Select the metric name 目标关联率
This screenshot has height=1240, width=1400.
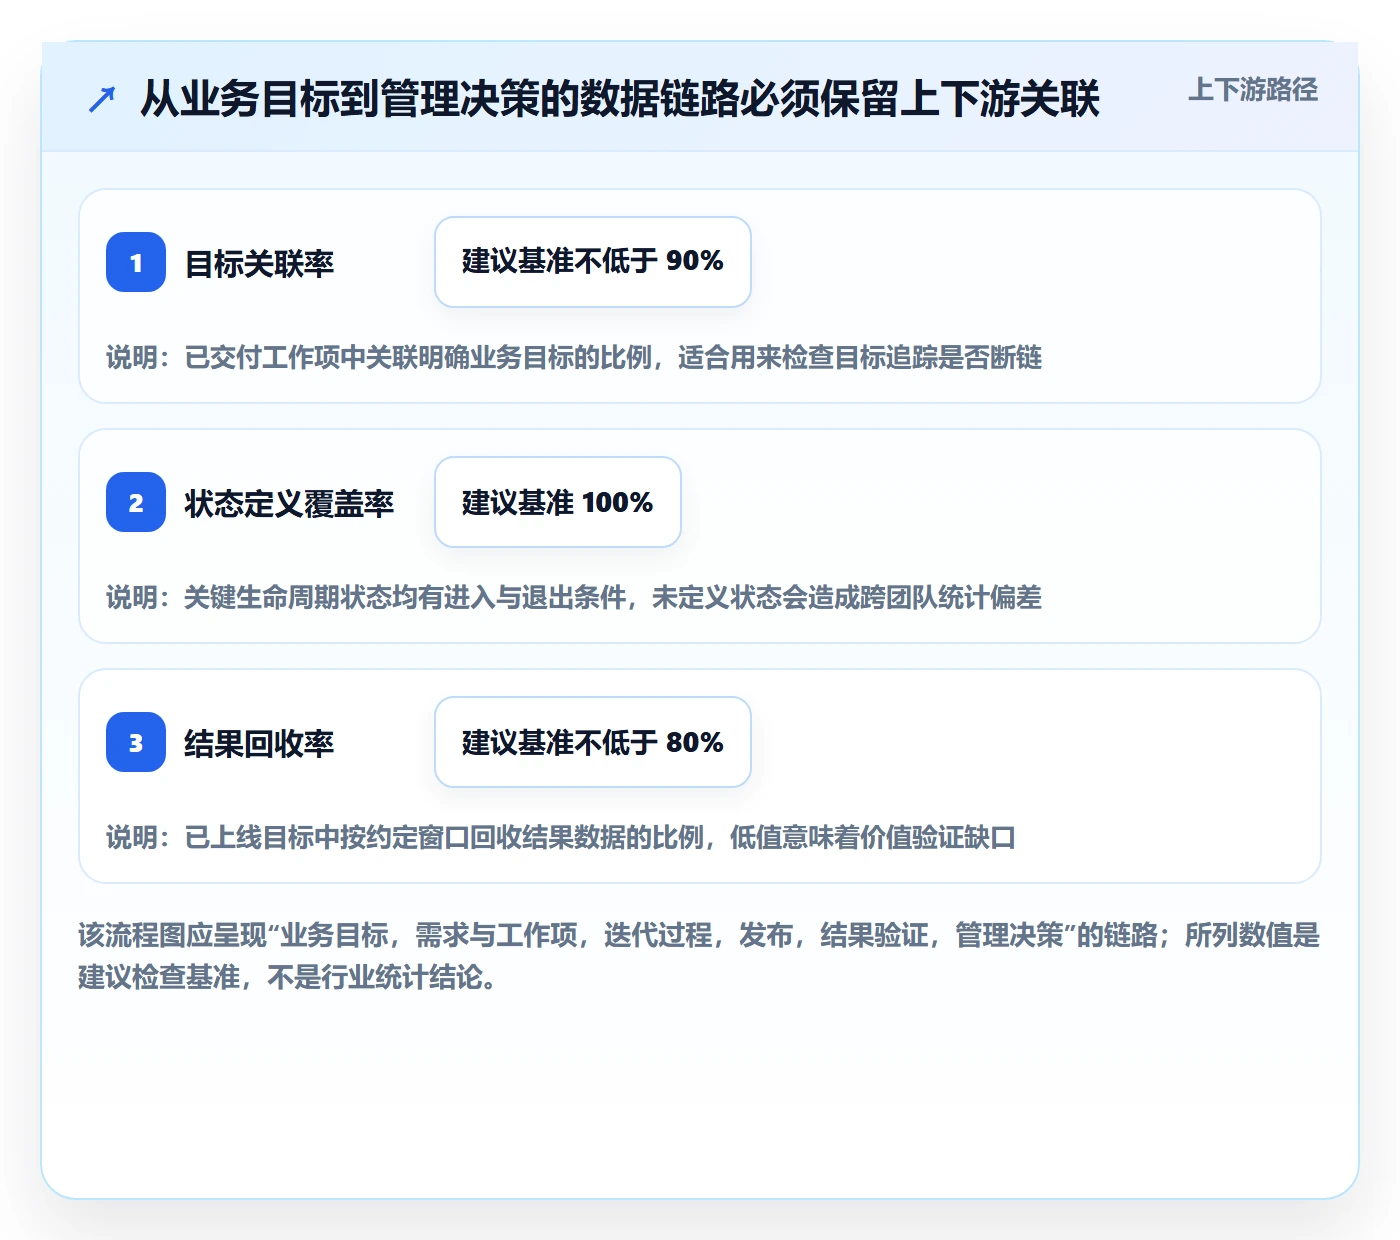pos(259,263)
